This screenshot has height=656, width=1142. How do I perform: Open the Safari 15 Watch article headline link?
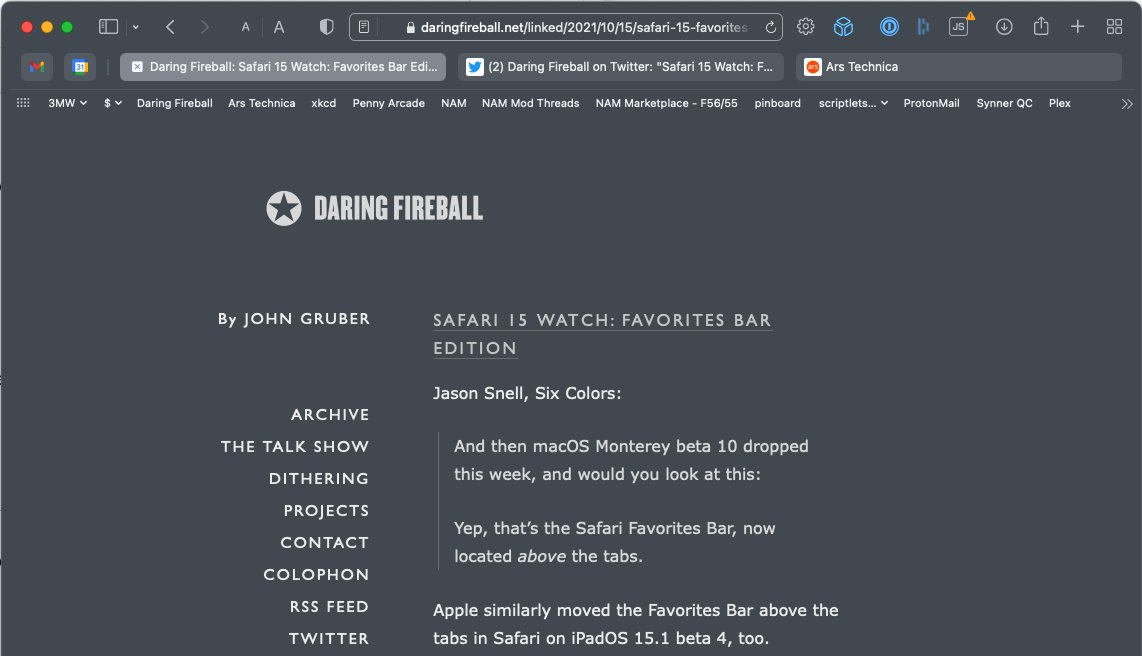click(x=602, y=334)
